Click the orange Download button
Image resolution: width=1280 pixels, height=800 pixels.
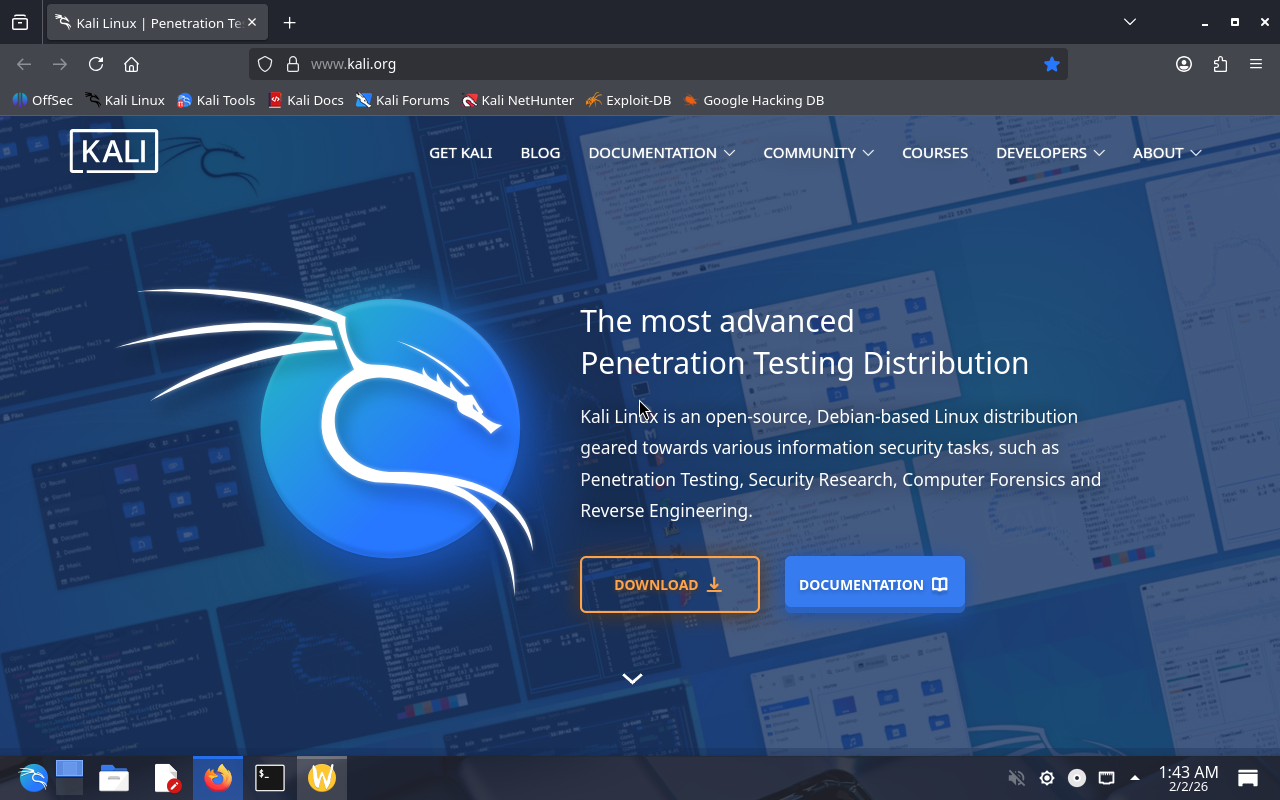[669, 584]
